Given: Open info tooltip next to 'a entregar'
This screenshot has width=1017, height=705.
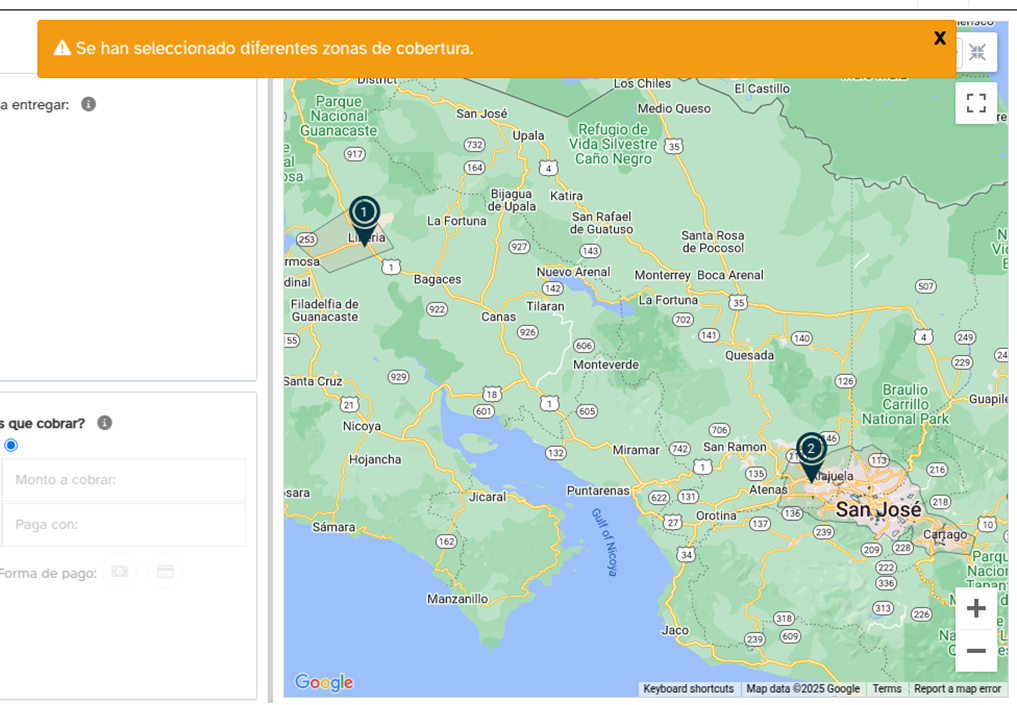Looking at the screenshot, I should (x=89, y=104).
